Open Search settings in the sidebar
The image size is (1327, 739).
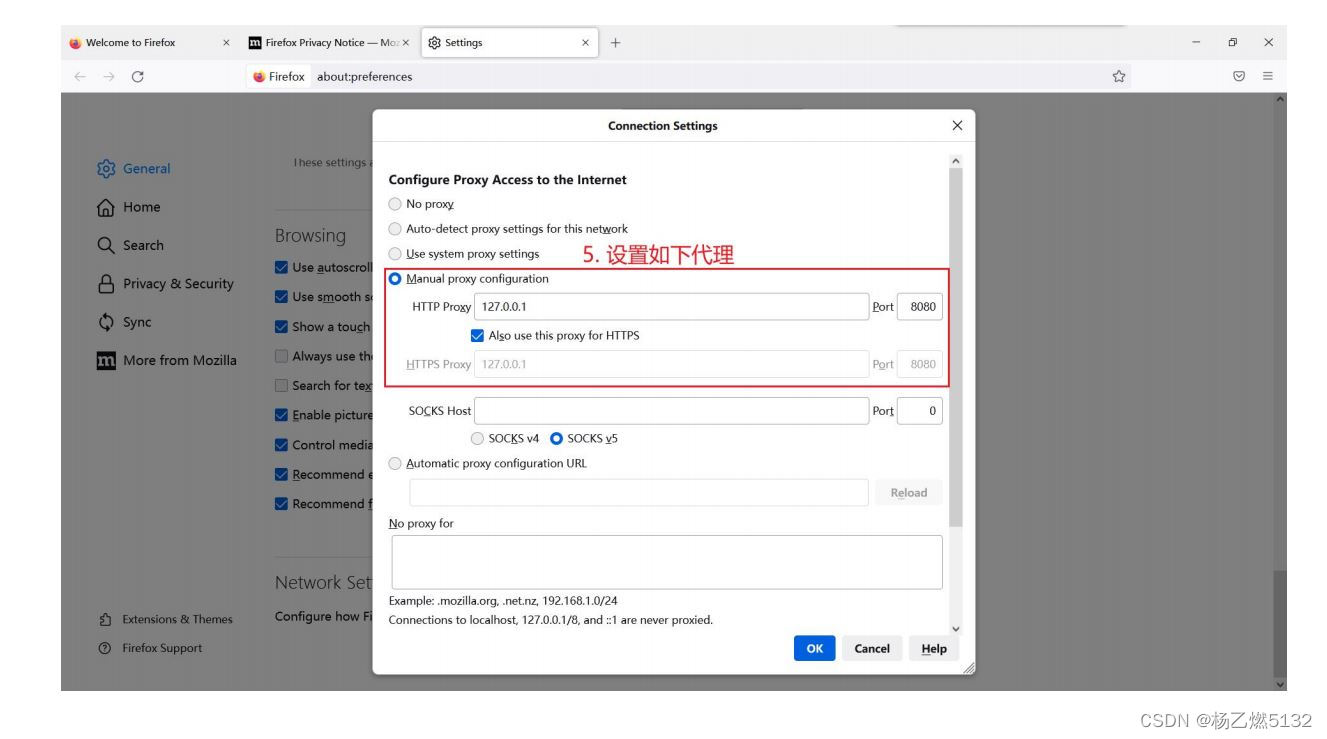132,245
